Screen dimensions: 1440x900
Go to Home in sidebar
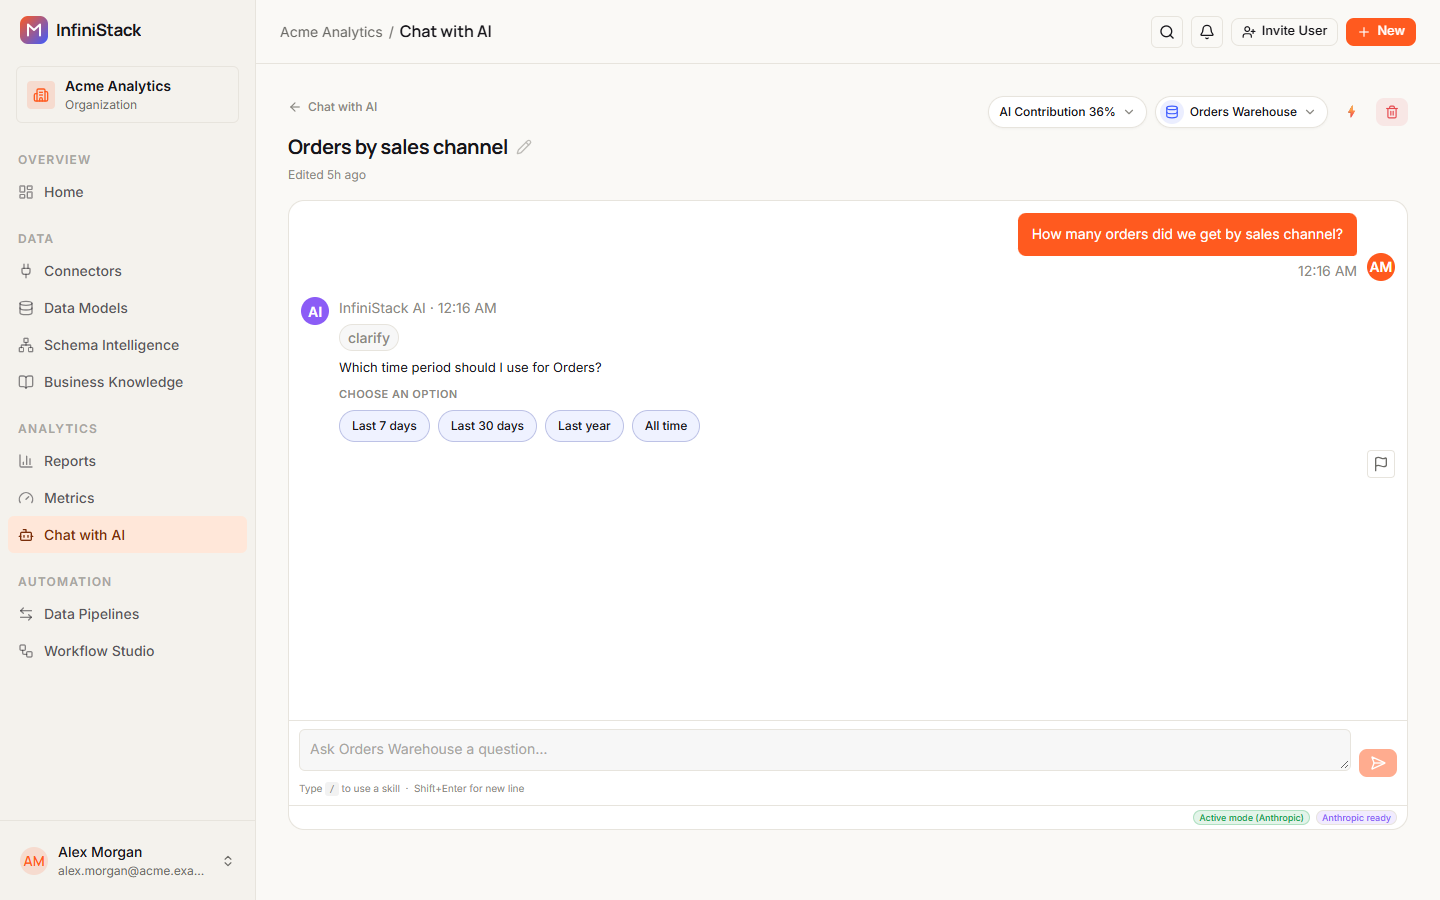[x=127, y=192]
